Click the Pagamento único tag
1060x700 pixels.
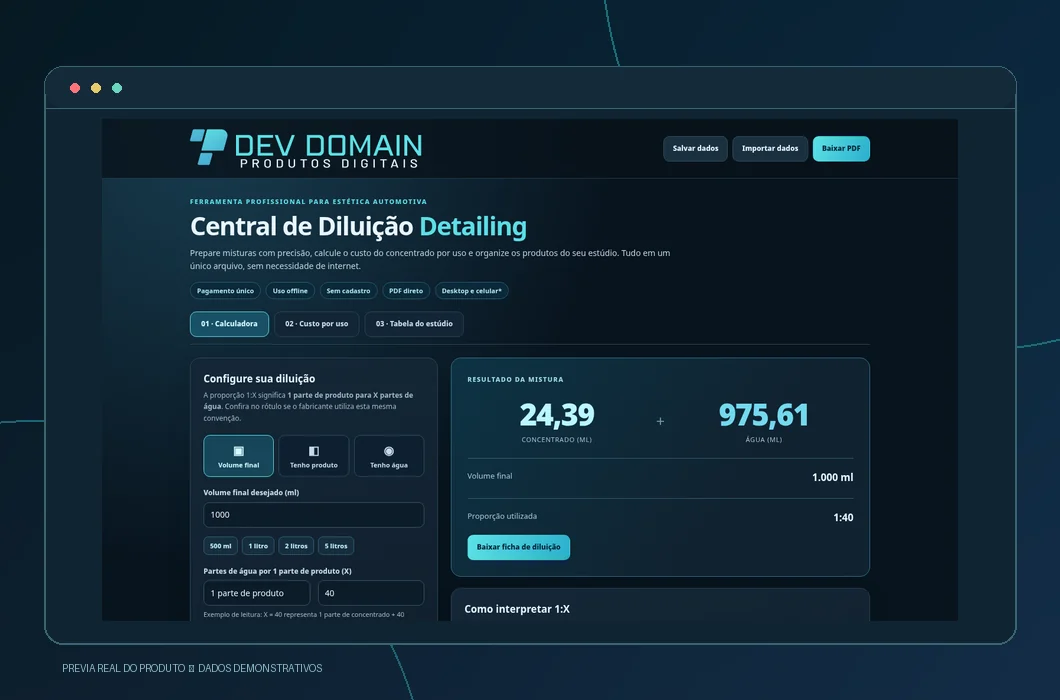[225, 291]
